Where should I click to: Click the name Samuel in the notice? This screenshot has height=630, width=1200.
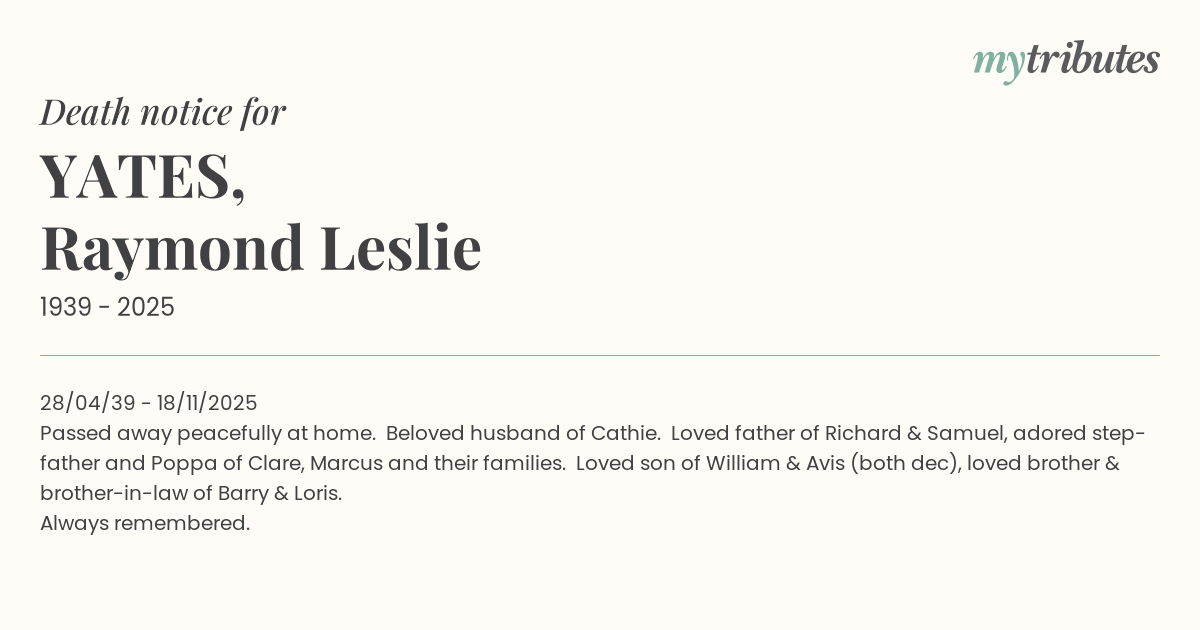[x=967, y=433]
